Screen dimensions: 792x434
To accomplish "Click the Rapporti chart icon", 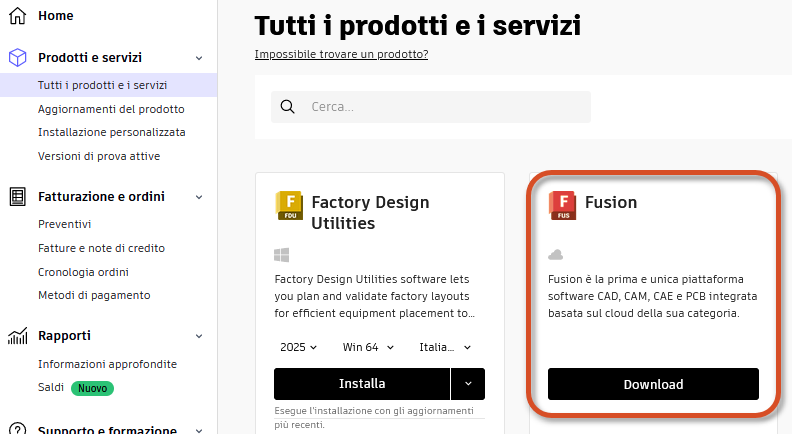I will click(x=18, y=336).
